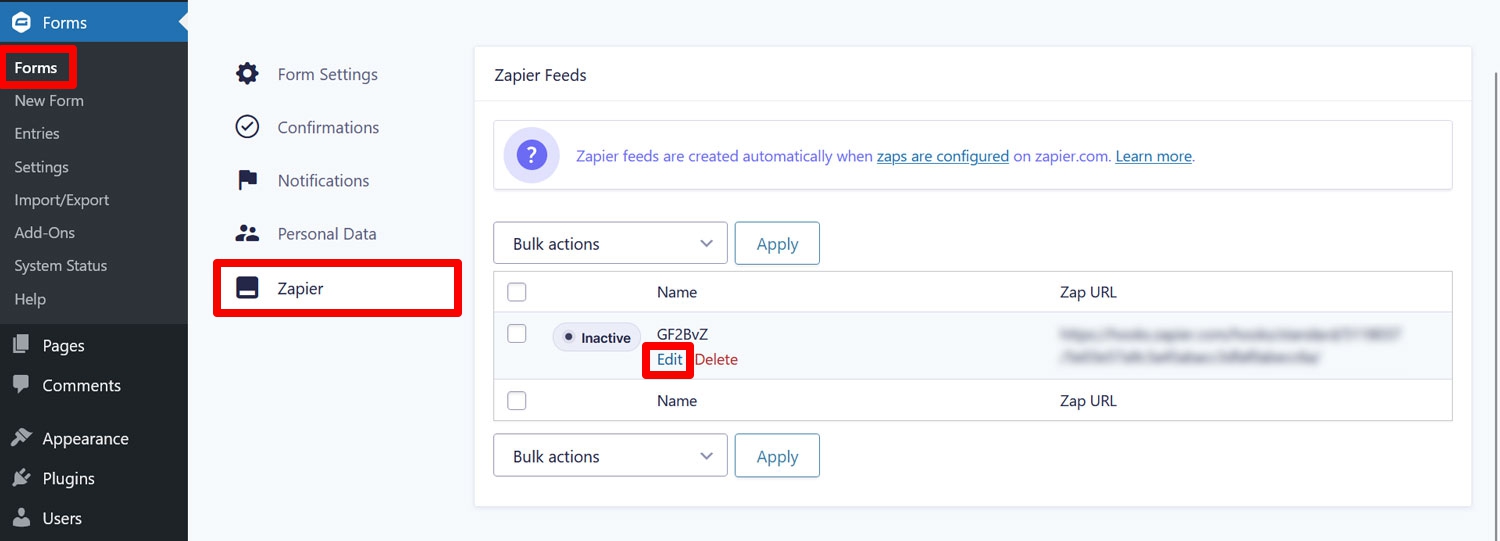Screen dimensions: 1500x541
Task: Toggle the Inactive status on GF2BvZ feed
Action: coord(597,337)
